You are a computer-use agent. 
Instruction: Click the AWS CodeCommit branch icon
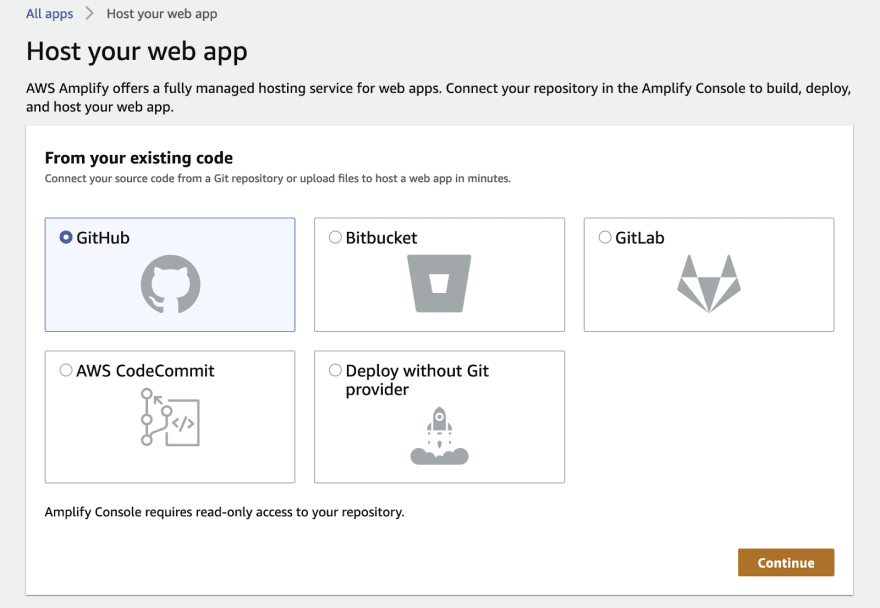coord(170,418)
